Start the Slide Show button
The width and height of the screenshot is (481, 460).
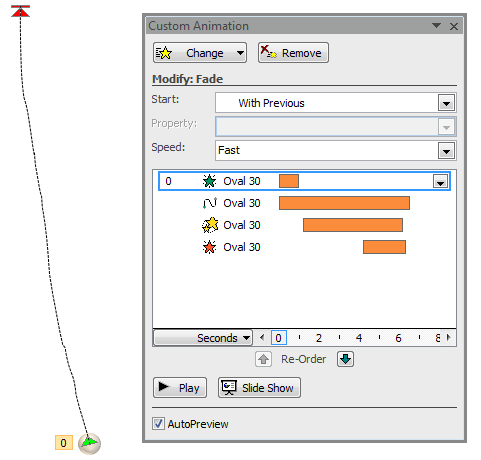(259, 388)
